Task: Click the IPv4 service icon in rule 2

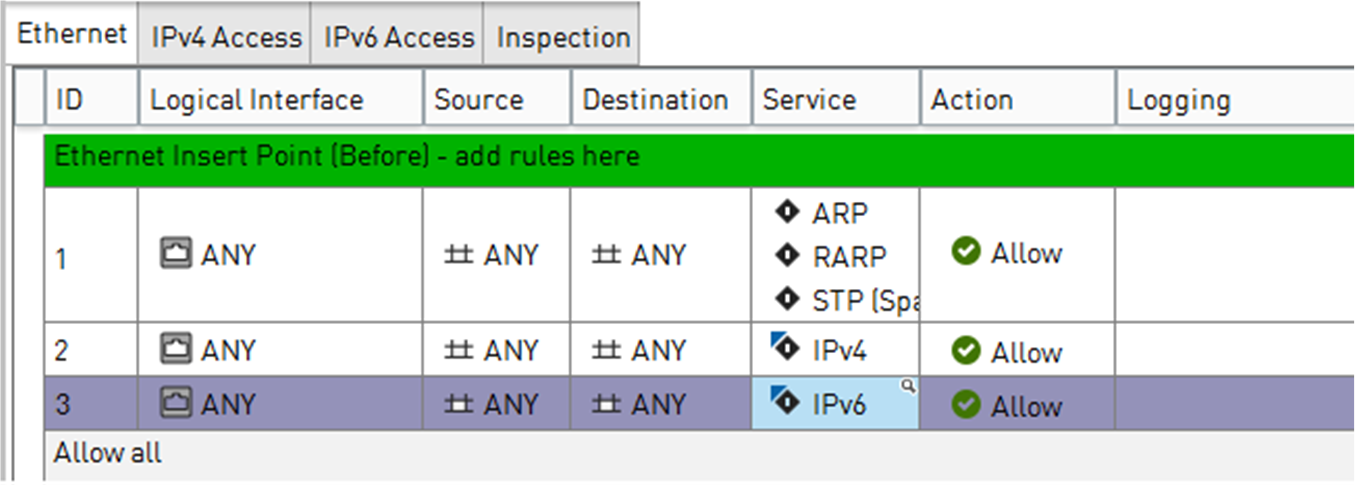Action: (x=784, y=347)
